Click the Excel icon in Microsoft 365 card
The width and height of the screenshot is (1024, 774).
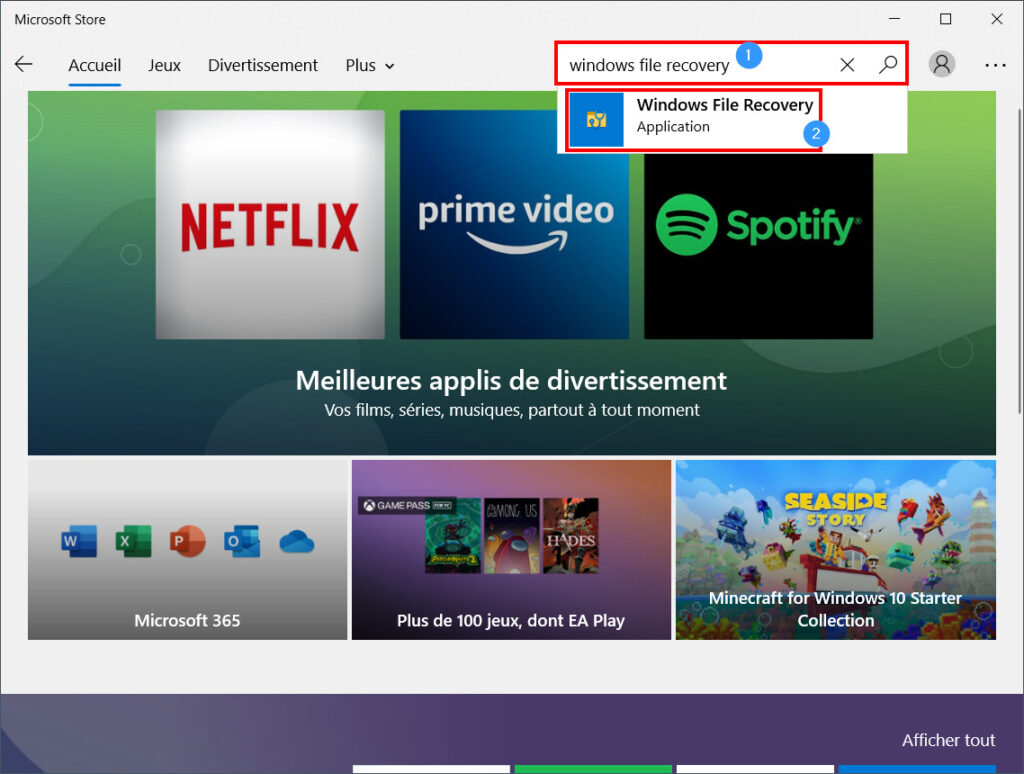tap(133, 541)
